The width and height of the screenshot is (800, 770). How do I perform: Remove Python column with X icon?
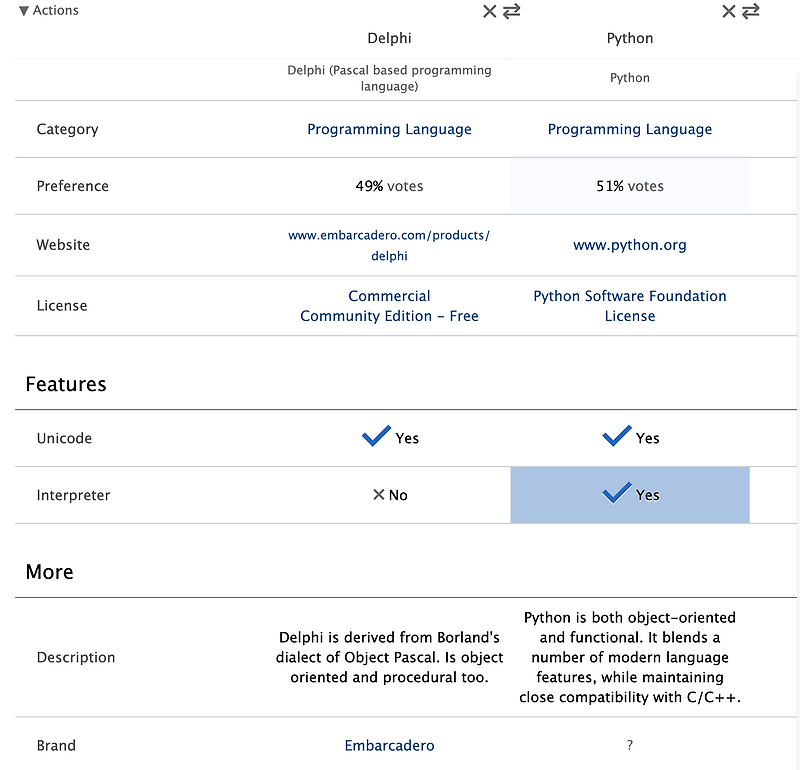click(729, 11)
